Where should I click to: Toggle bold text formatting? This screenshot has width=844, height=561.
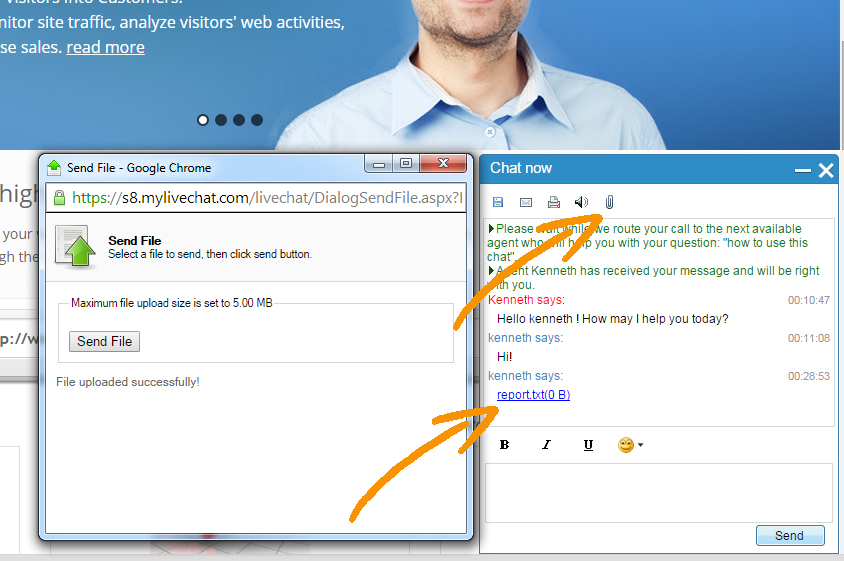(505, 445)
